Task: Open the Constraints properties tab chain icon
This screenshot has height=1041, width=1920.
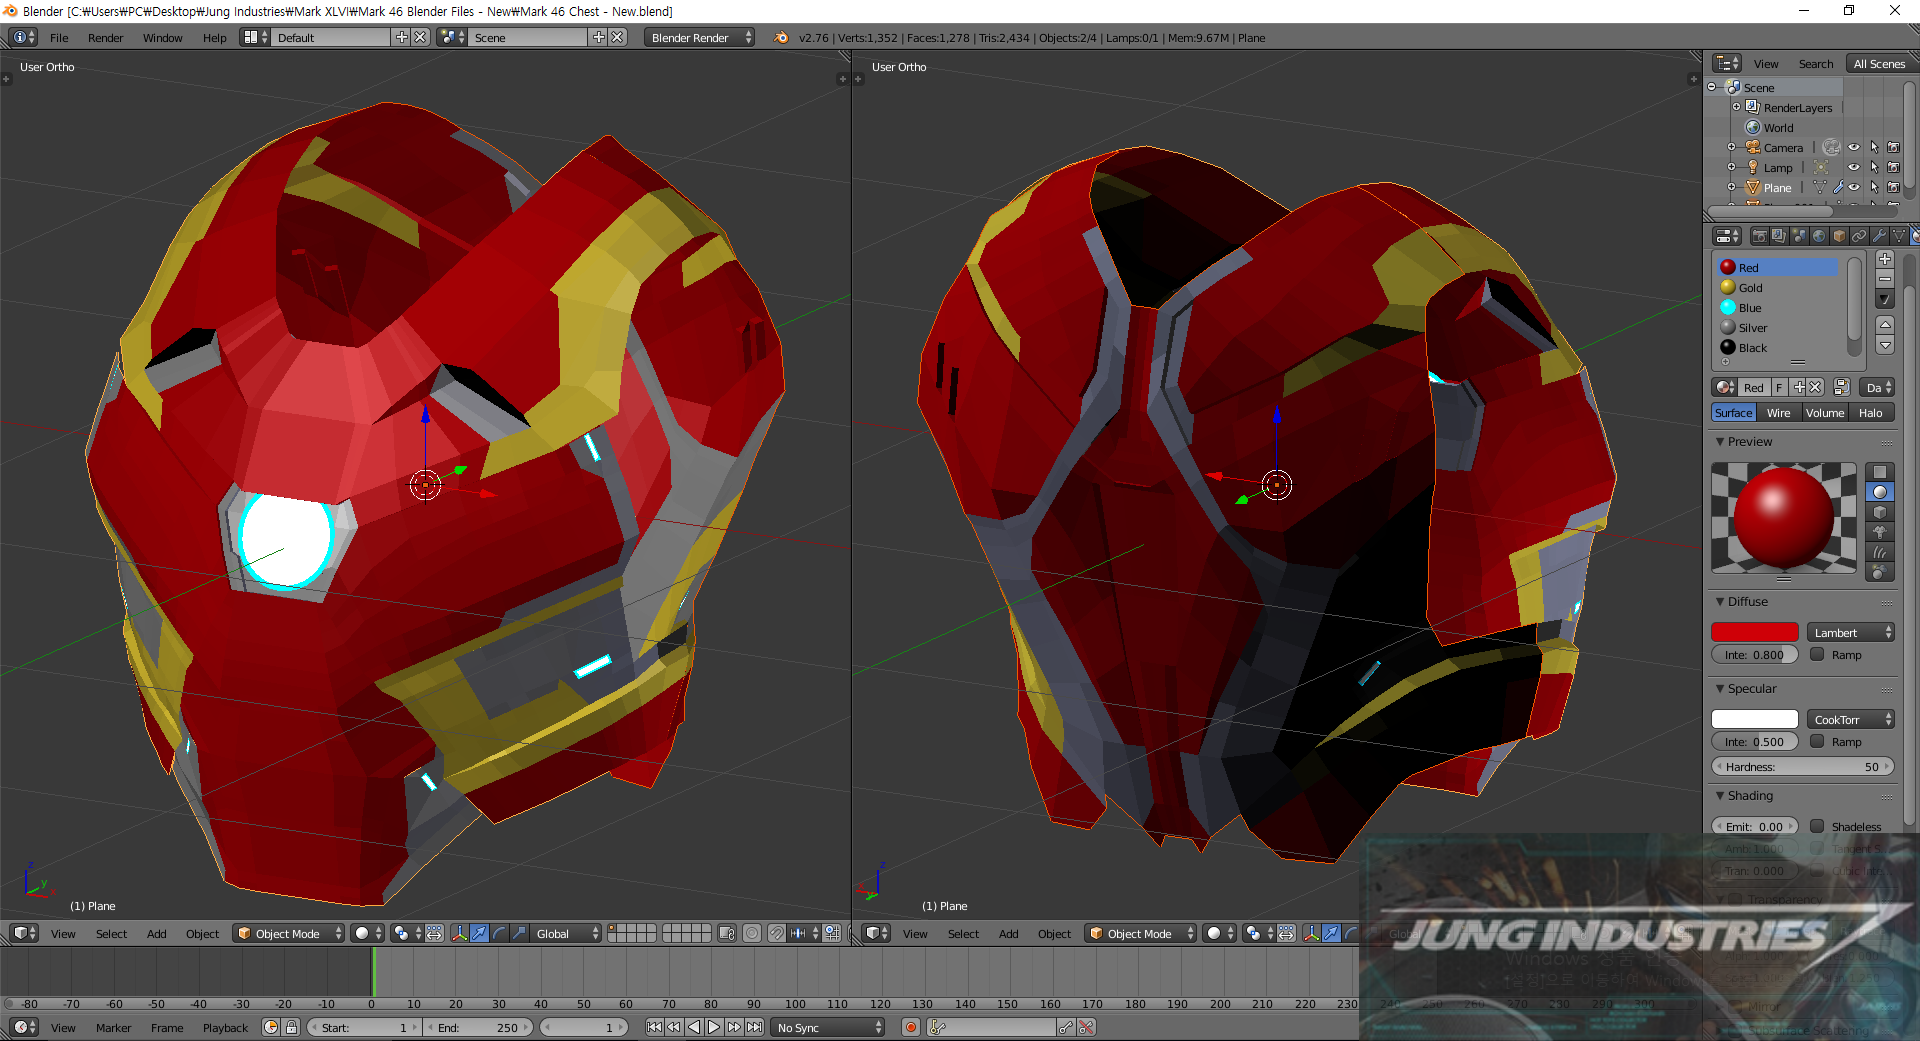Action: click(x=1859, y=236)
